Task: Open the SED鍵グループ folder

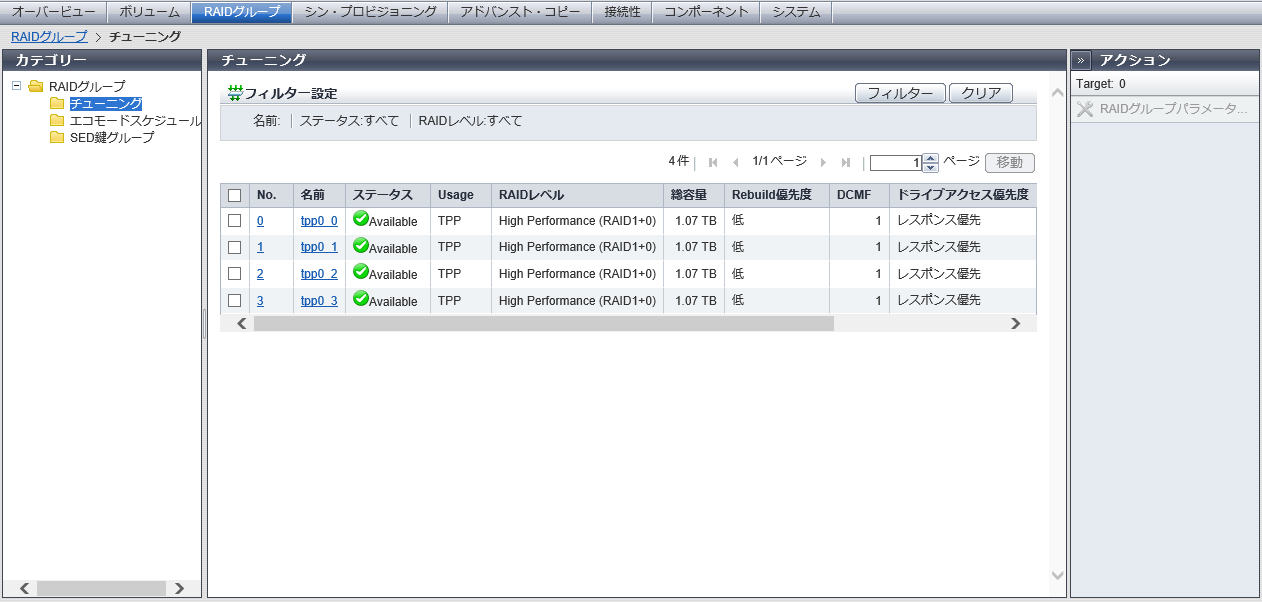Action: click(111, 137)
